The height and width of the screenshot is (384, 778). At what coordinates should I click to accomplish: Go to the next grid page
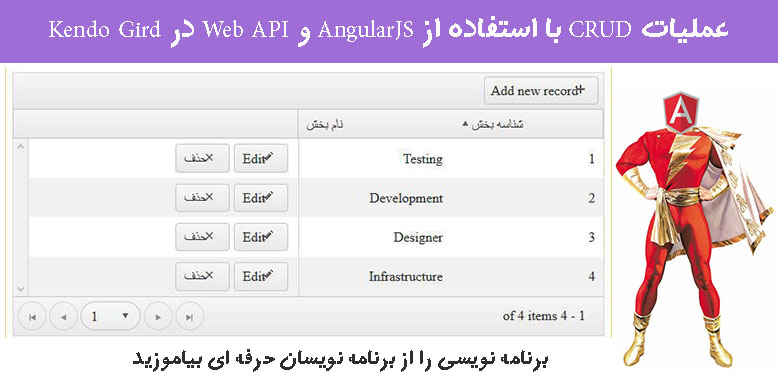point(158,317)
